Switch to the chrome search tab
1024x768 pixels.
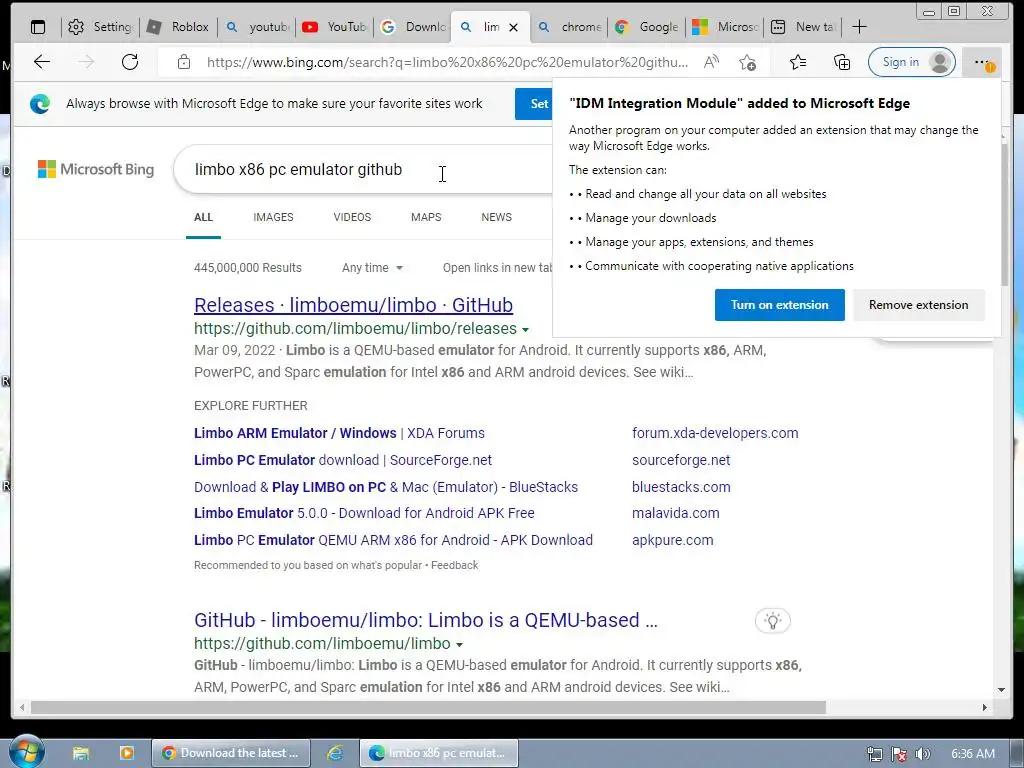click(569, 27)
